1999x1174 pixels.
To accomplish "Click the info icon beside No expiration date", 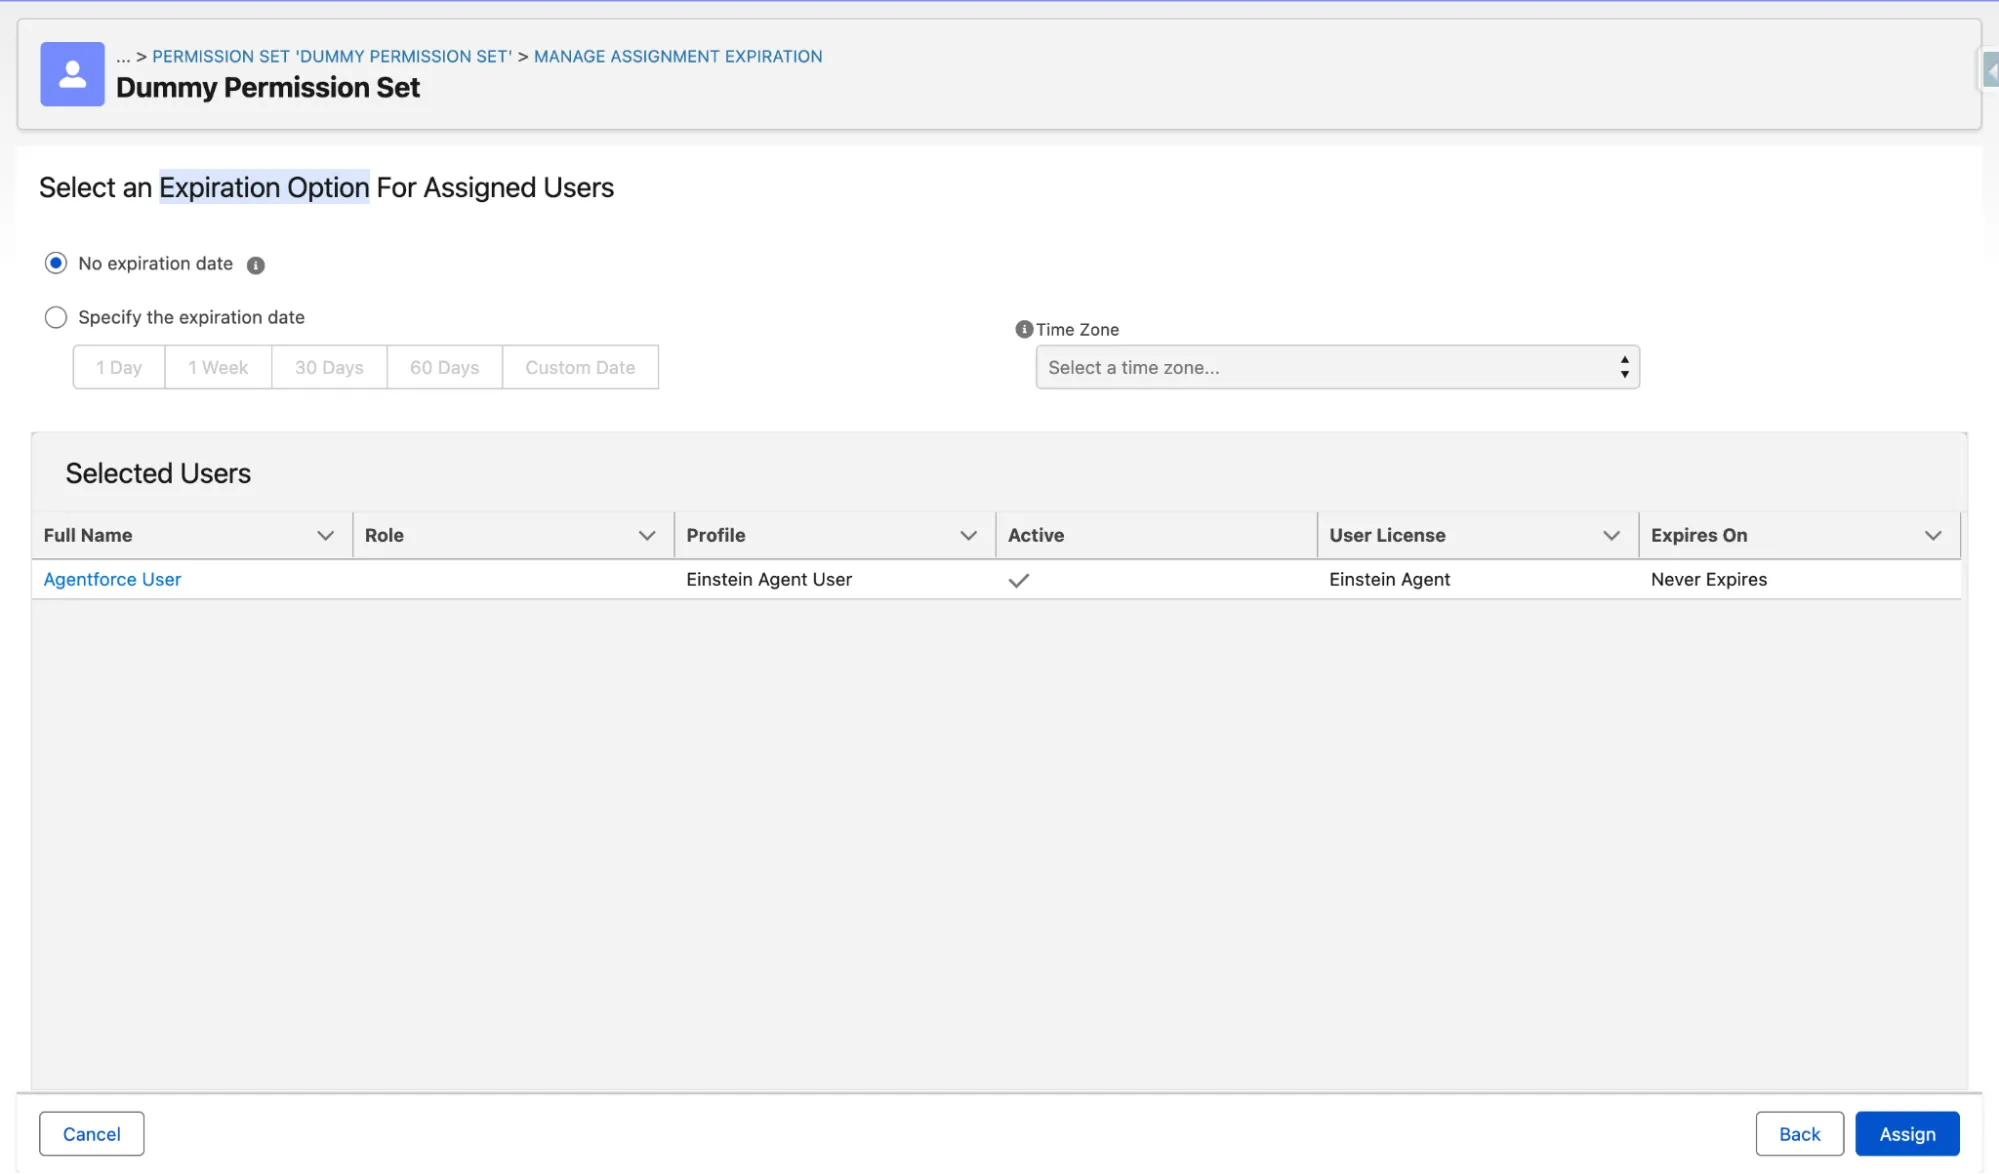I will [x=256, y=265].
